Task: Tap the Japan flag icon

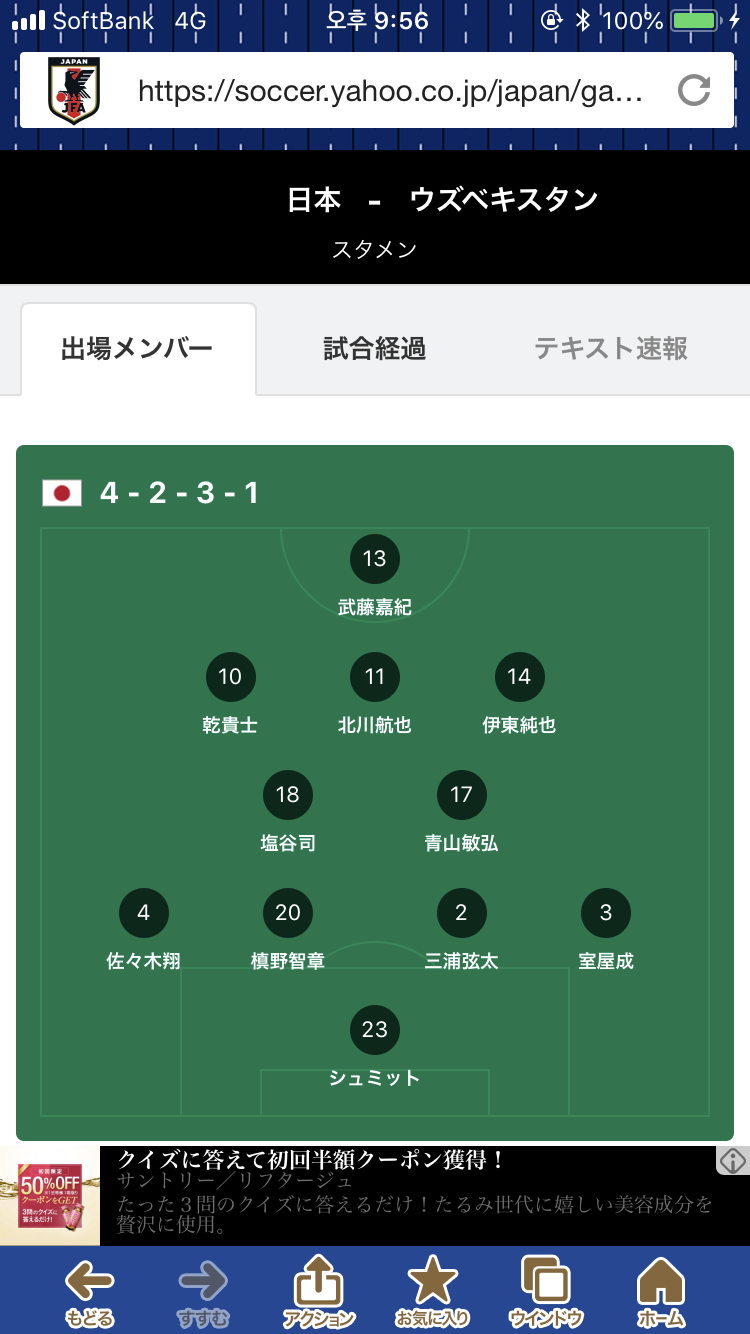Action: 62,493
